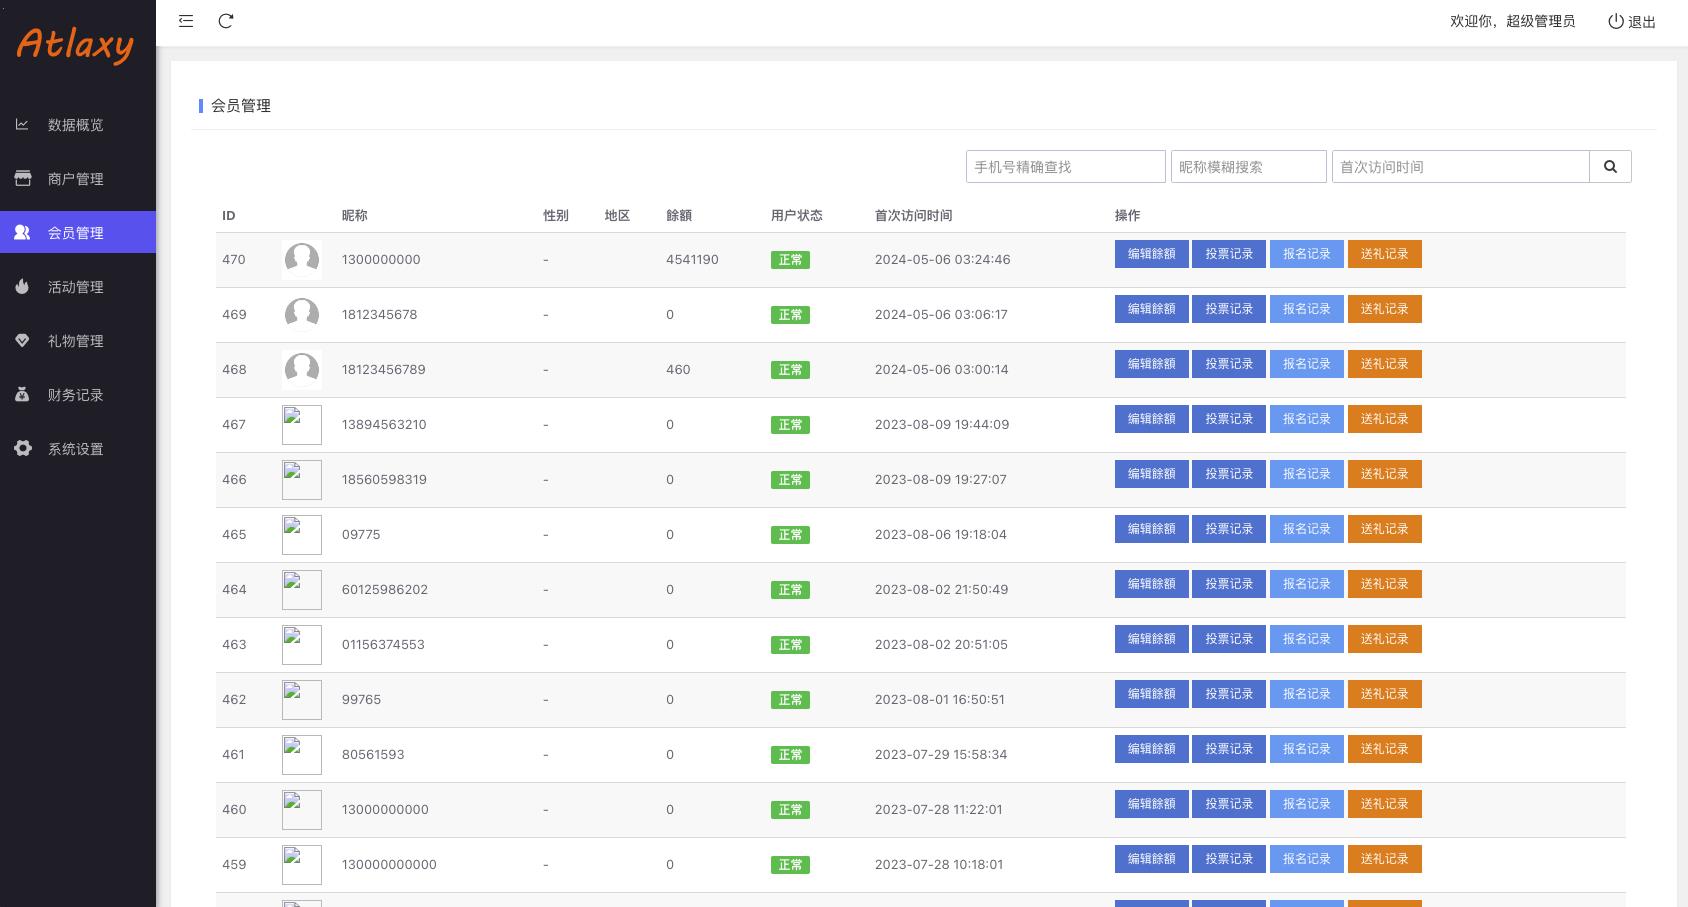
Task: Click the 昵称模糊搜索 input box
Action: click(1248, 167)
